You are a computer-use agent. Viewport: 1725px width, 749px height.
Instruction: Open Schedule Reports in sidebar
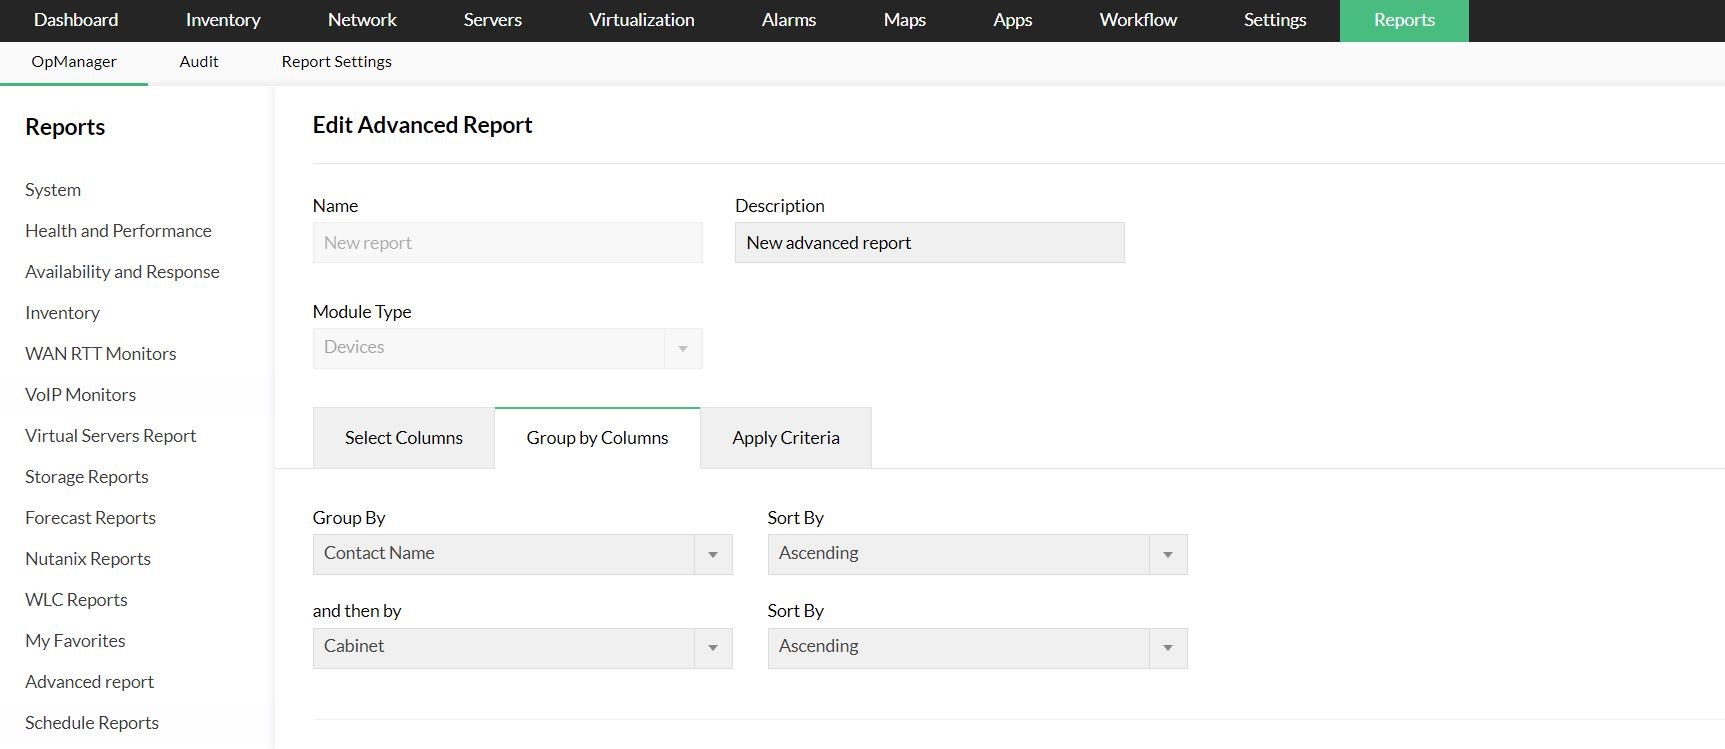[92, 723]
